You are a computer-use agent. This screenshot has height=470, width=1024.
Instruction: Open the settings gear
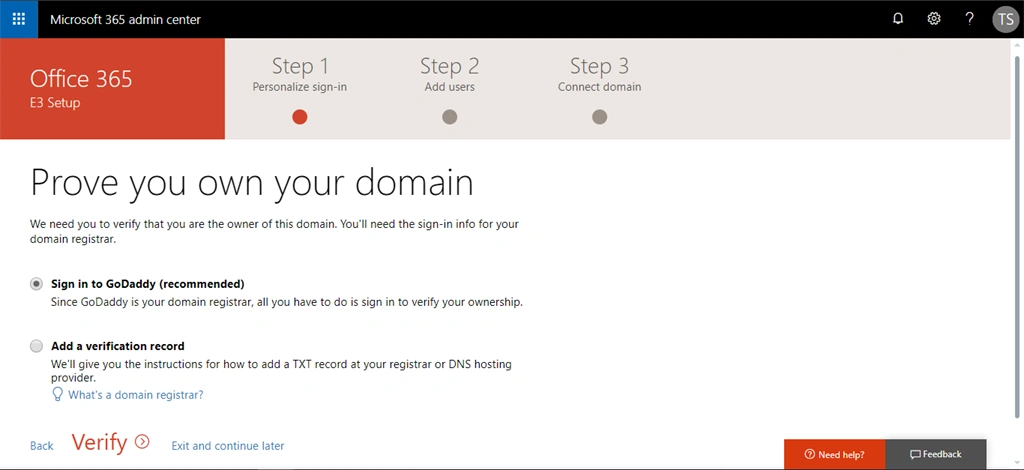coord(934,19)
